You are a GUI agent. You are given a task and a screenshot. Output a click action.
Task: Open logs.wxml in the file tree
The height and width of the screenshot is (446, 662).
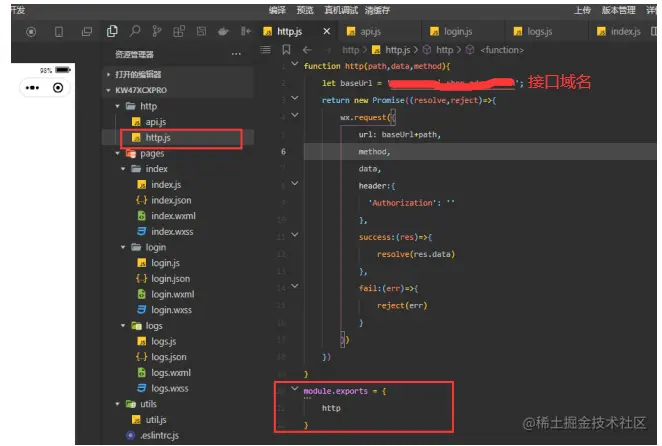171,373
